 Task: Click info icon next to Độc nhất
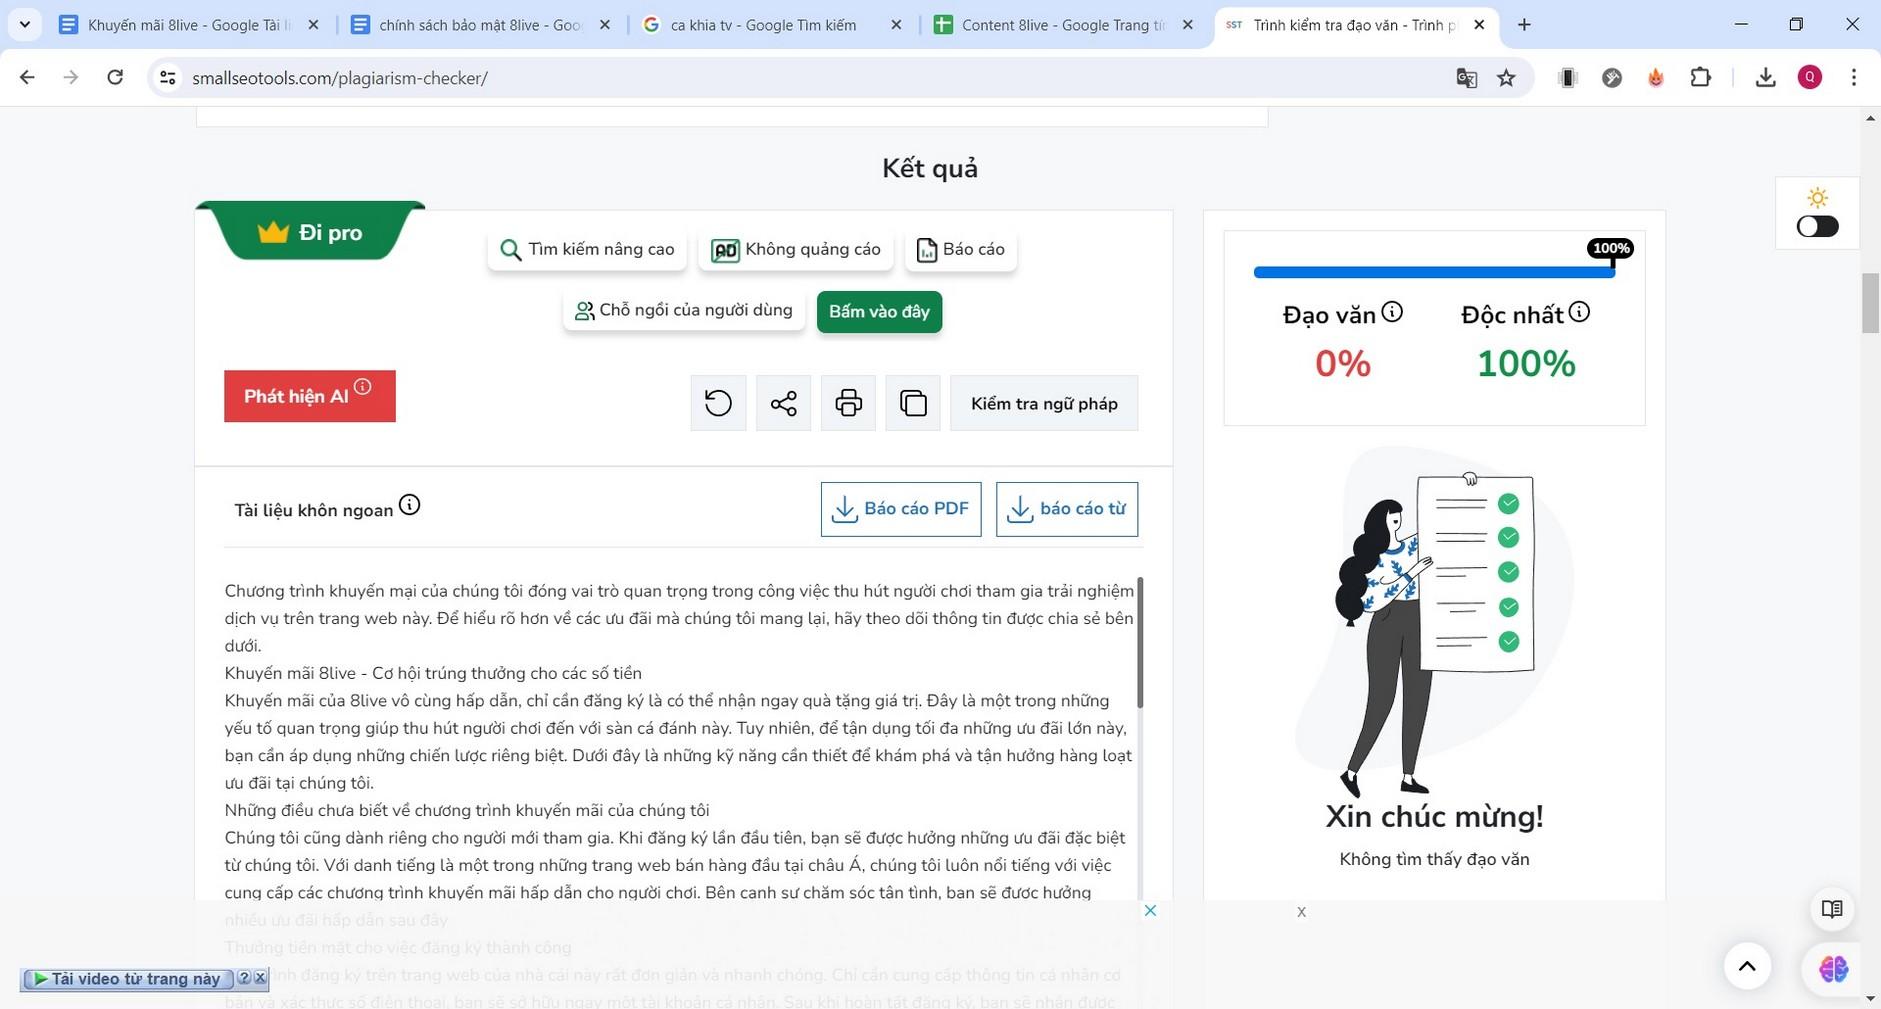coord(1579,313)
